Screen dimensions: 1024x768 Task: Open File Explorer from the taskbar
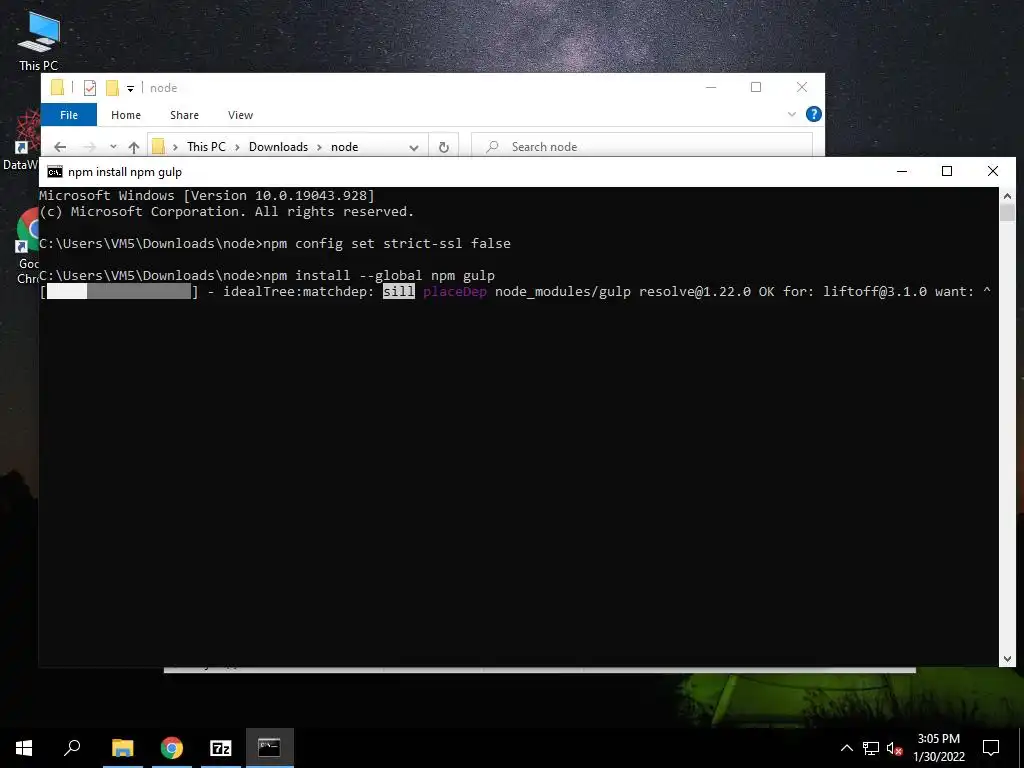tap(122, 748)
